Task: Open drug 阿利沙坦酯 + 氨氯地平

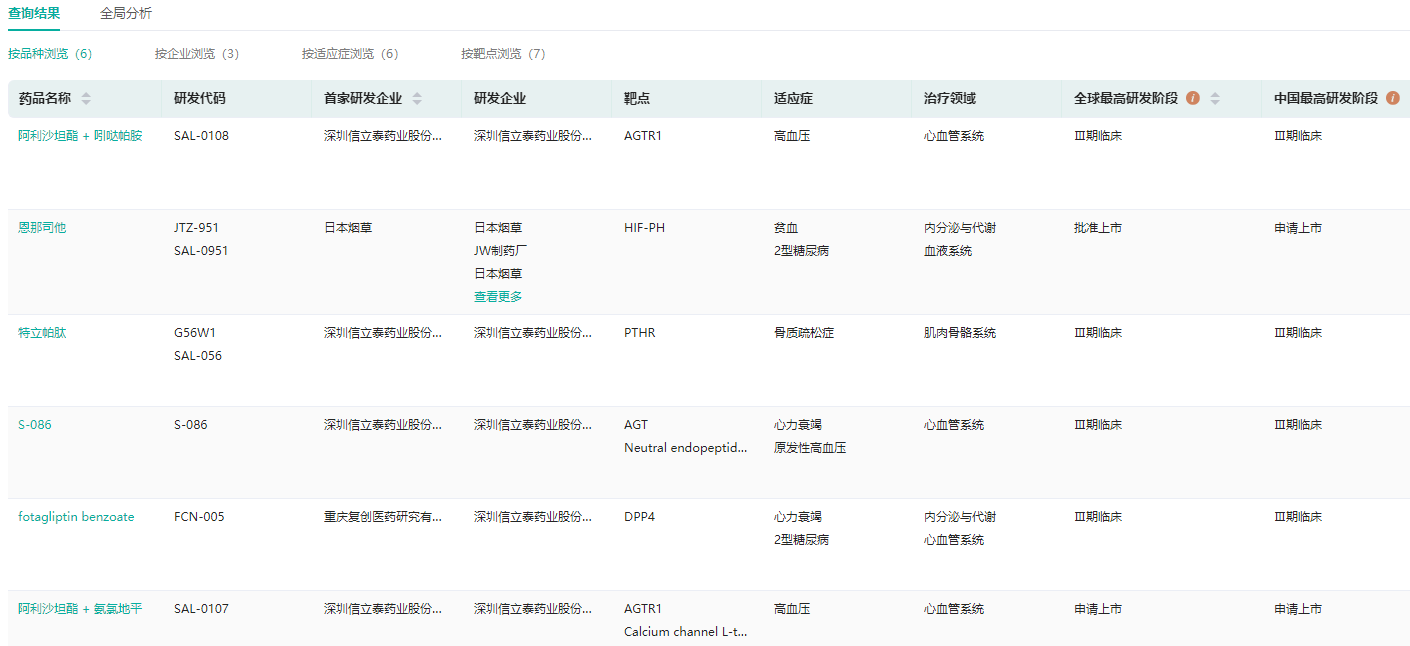Action: 80,609
